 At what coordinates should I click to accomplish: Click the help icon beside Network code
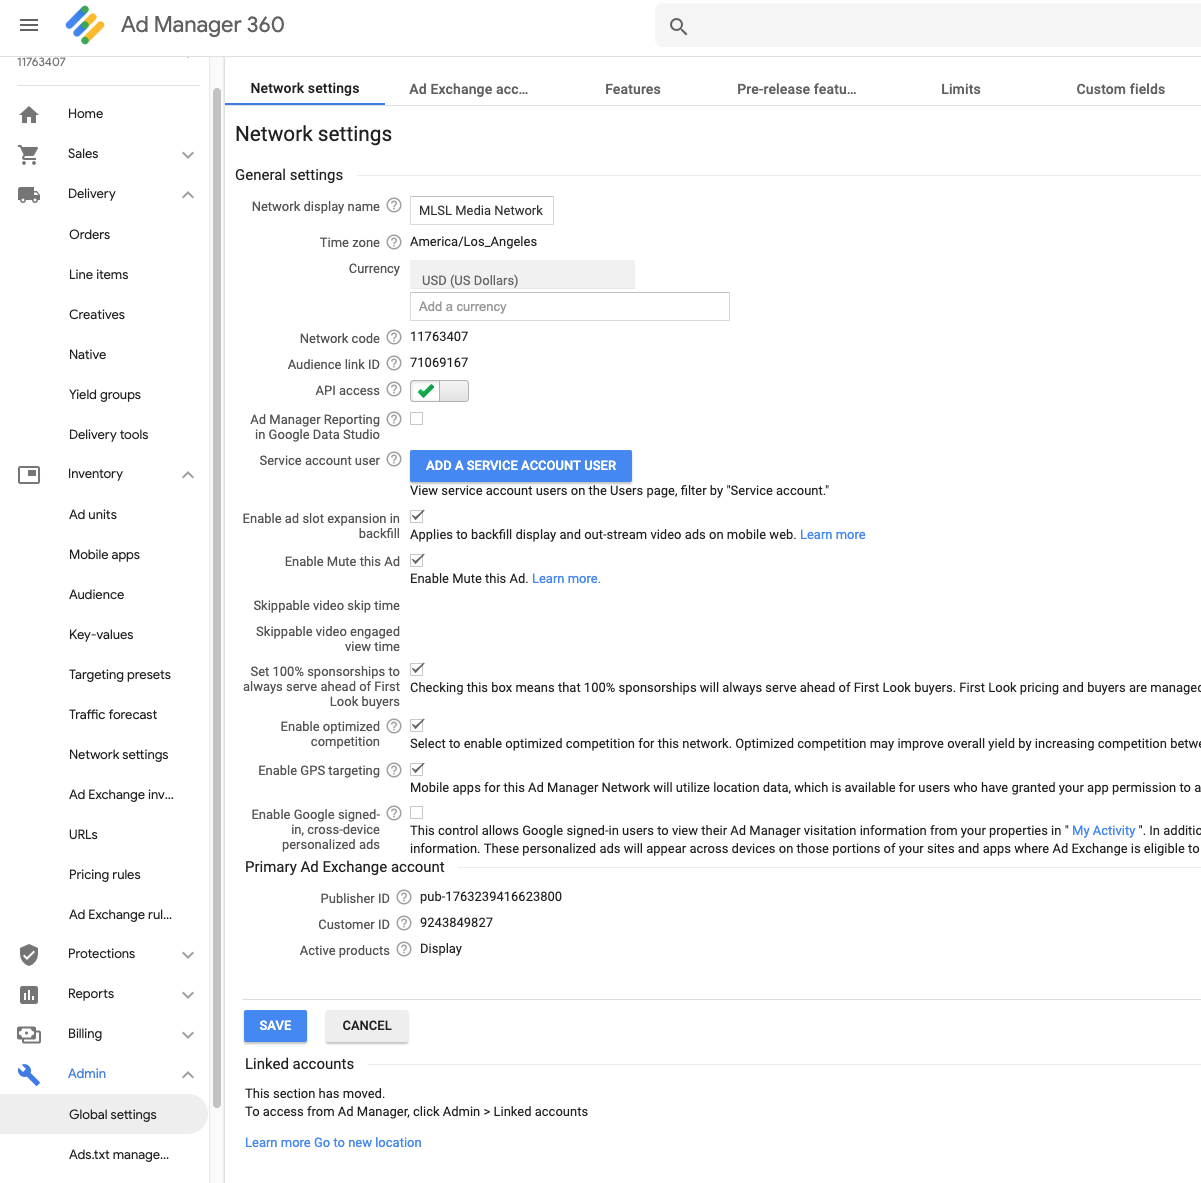point(394,338)
